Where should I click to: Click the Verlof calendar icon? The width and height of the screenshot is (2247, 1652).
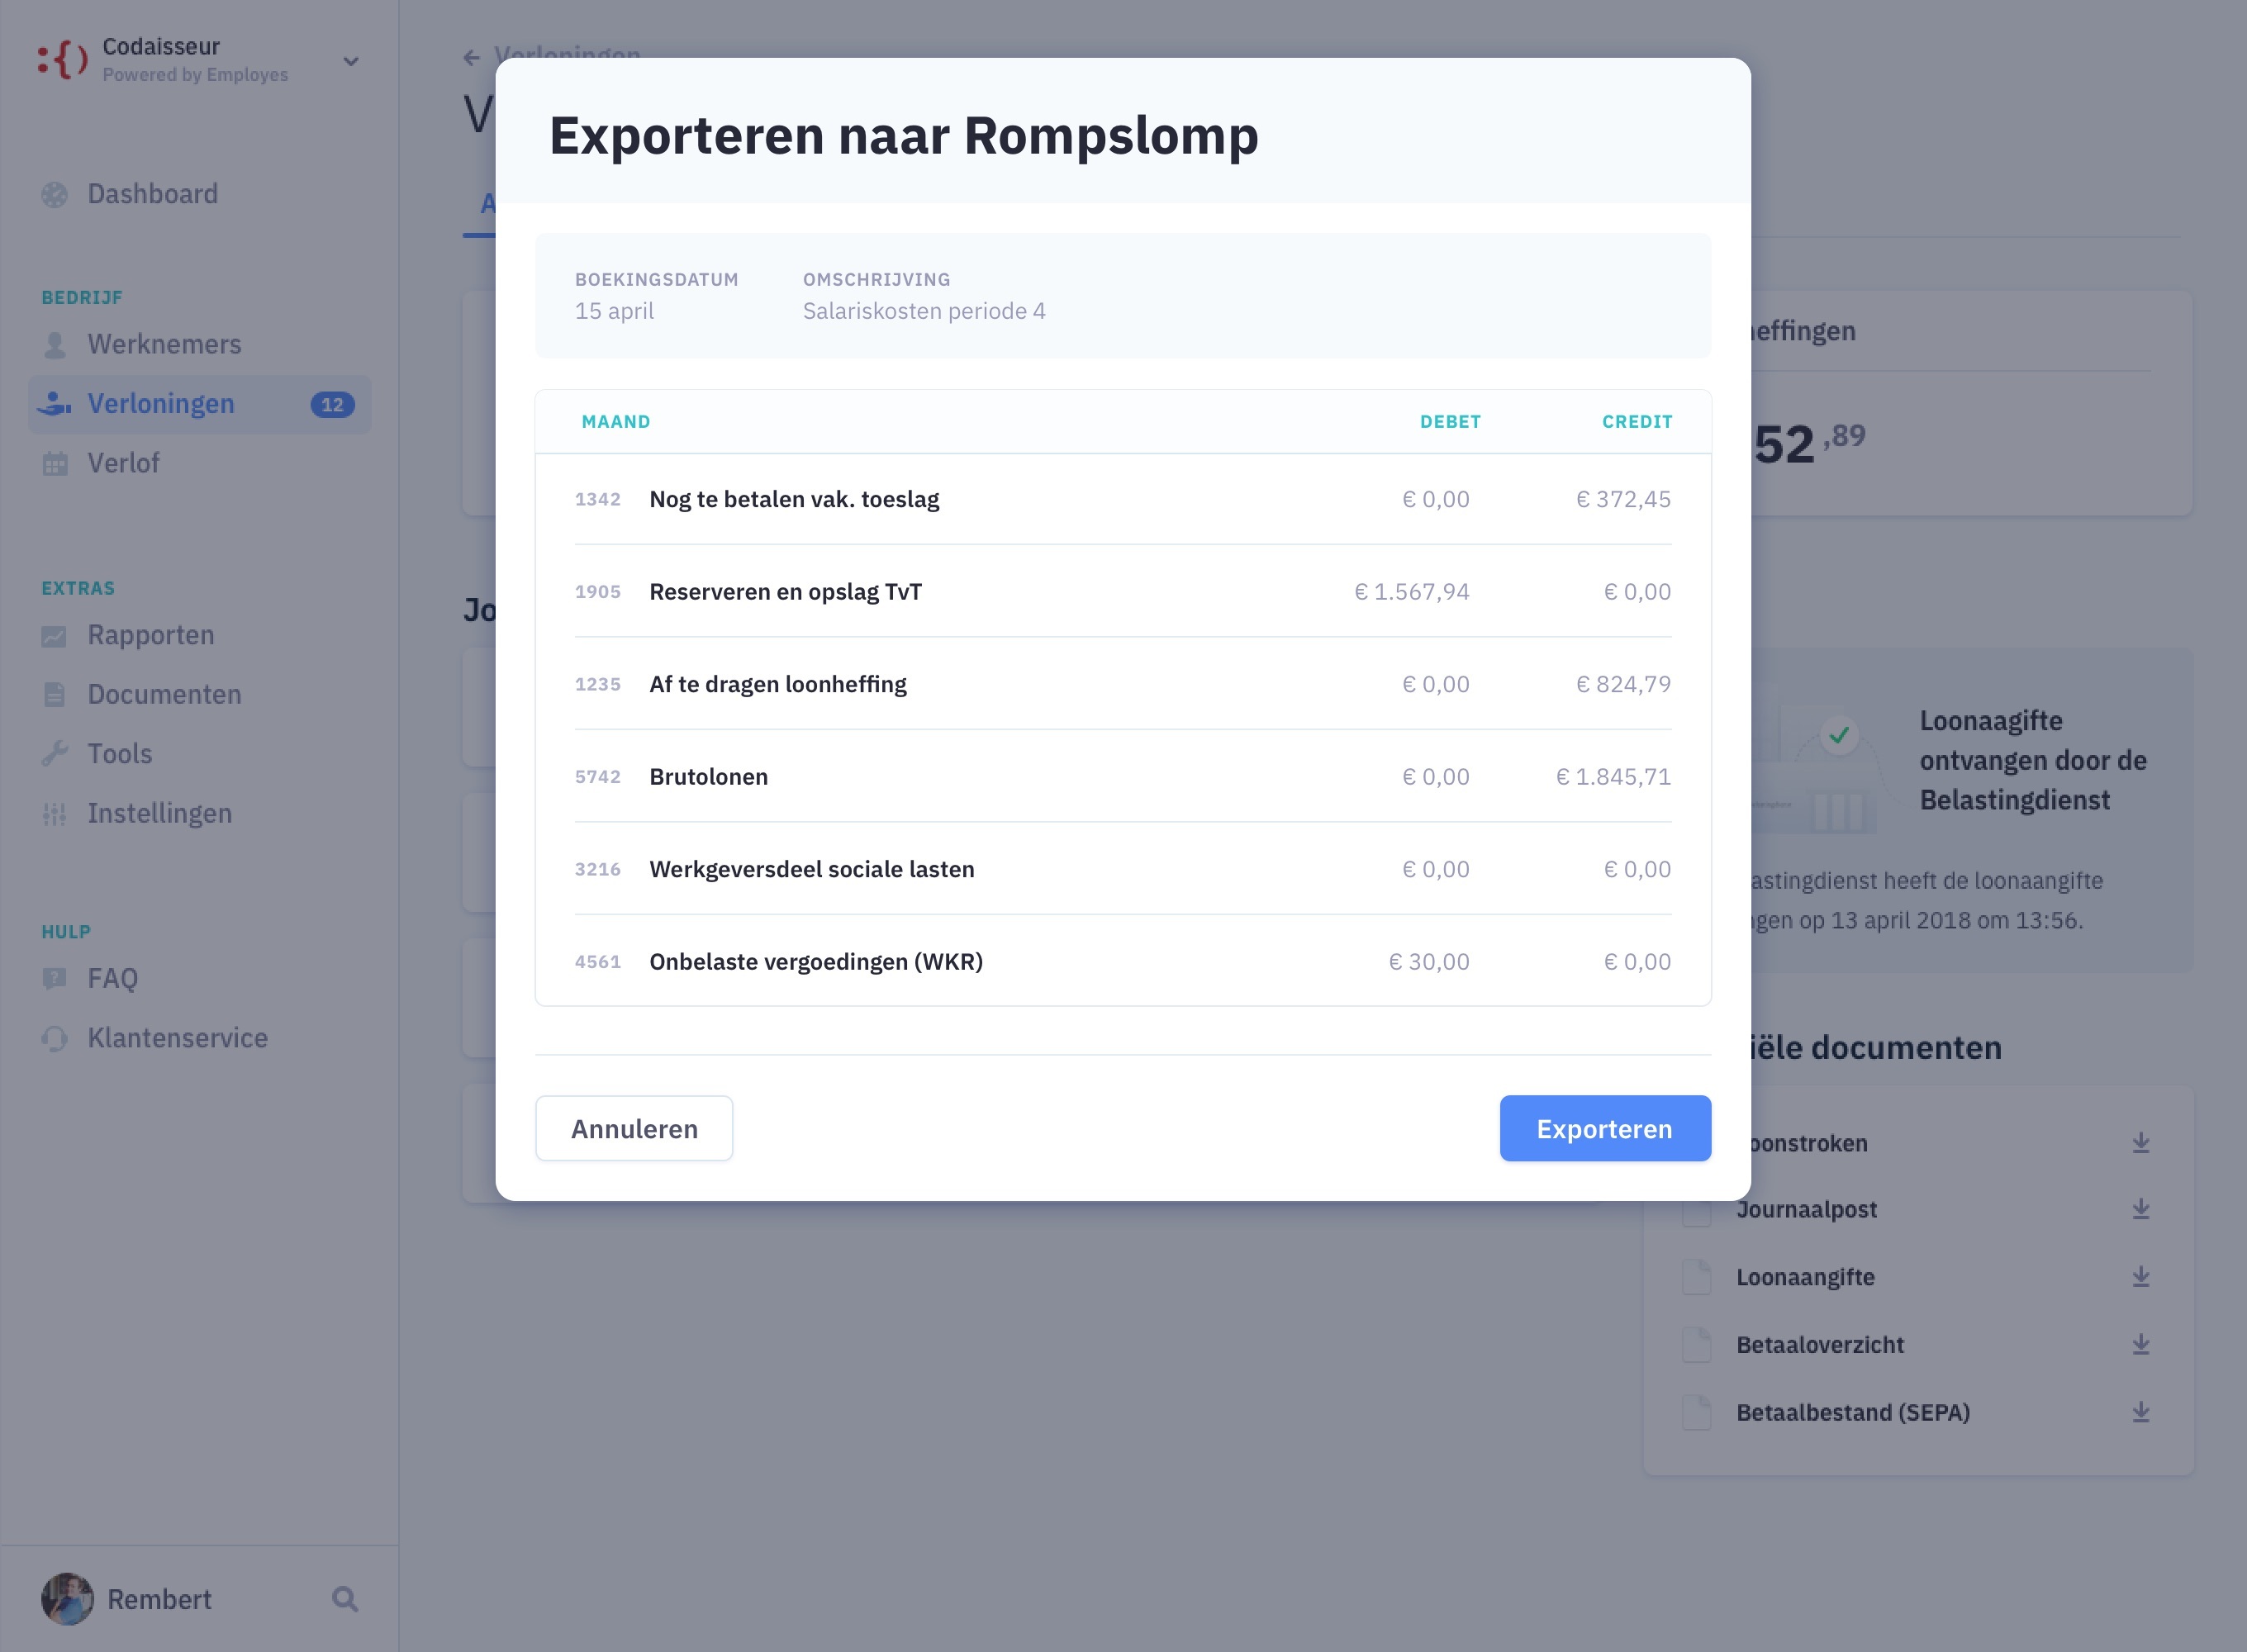[55, 463]
